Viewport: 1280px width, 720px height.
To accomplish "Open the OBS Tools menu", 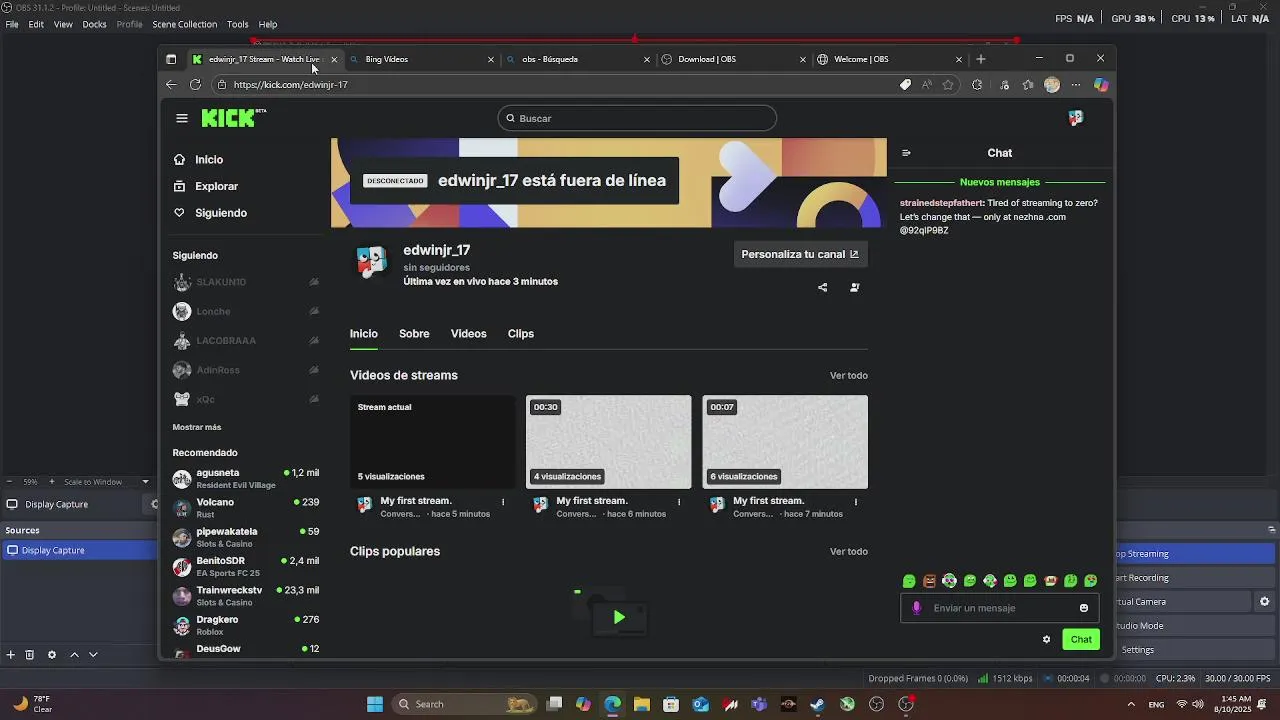I will pos(238,24).
